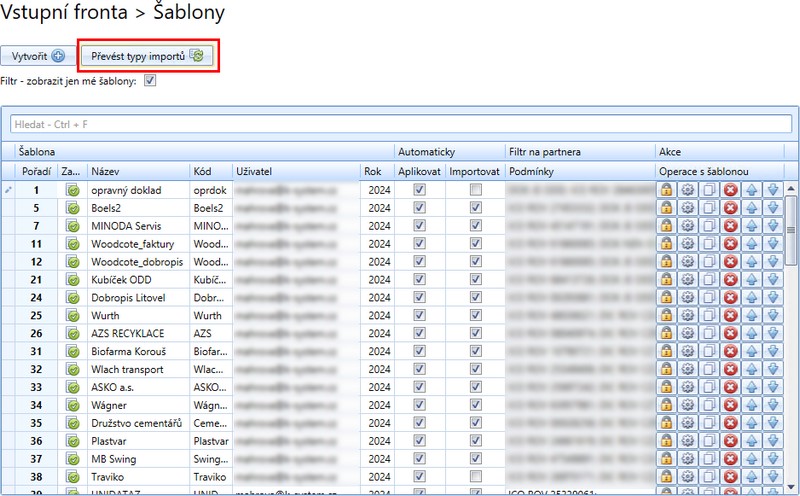Click the lock icon for Boels2 row
This screenshot has width=800, height=496.
click(x=666, y=208)
